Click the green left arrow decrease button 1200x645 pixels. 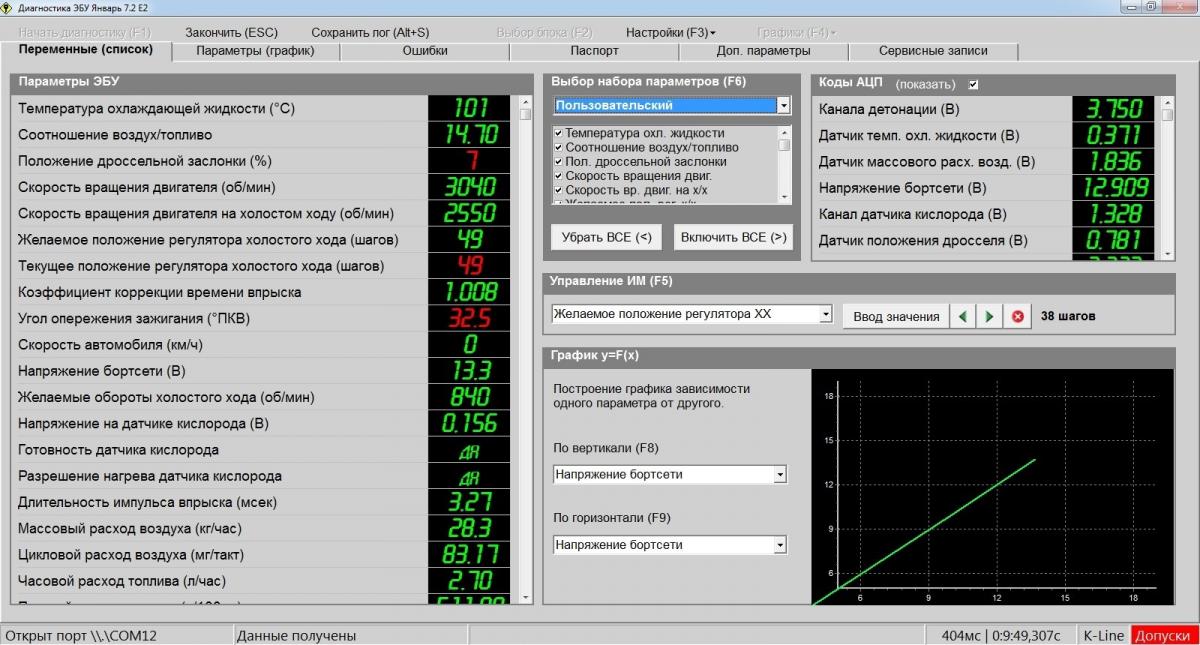962,316
